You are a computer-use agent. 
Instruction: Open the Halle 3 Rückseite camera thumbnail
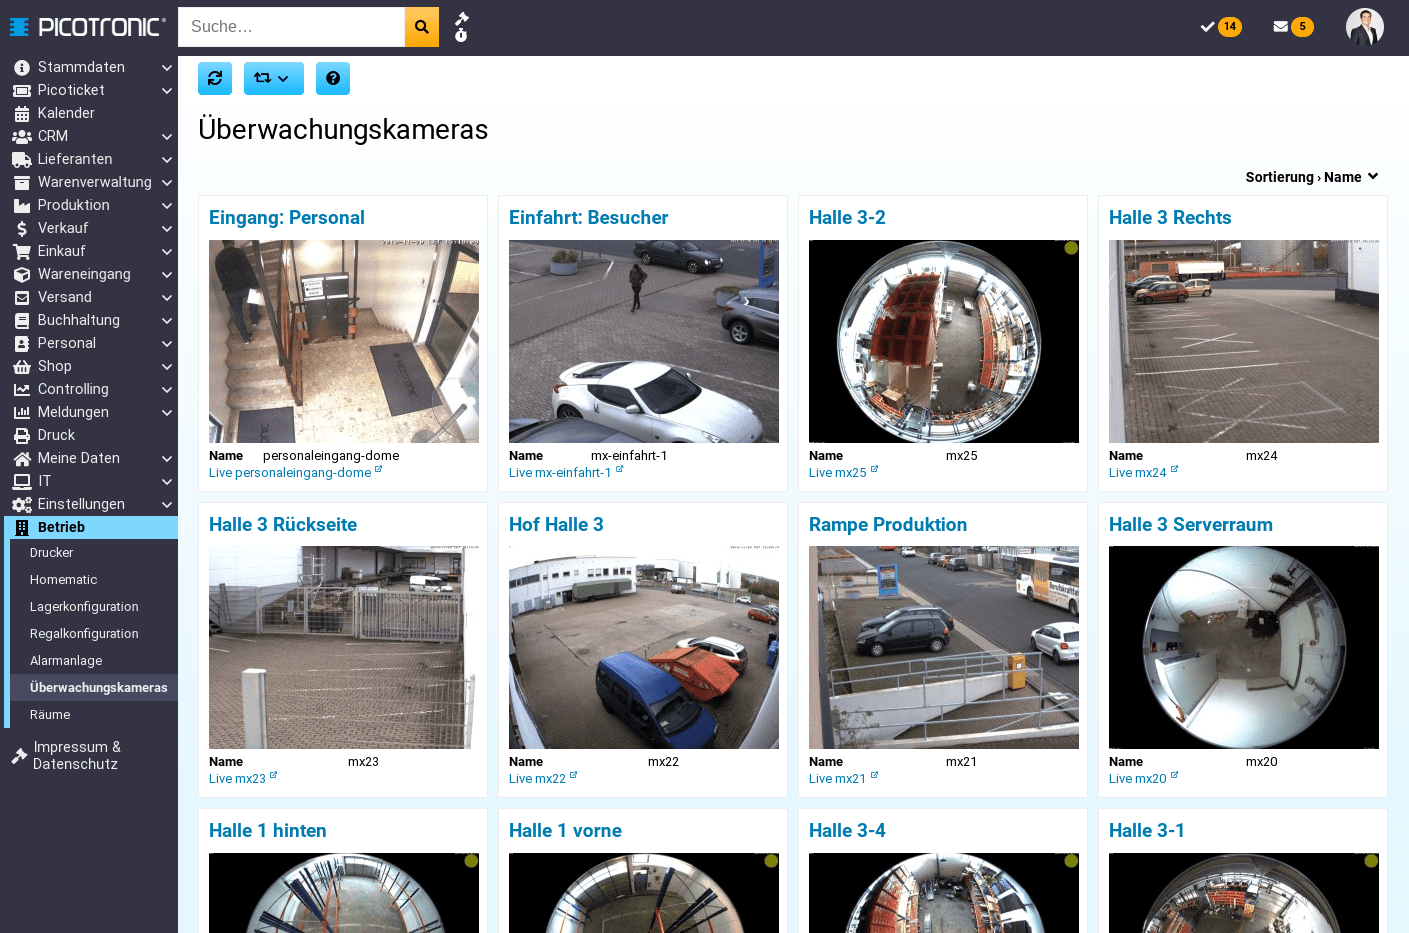click(x=344, y=647)
